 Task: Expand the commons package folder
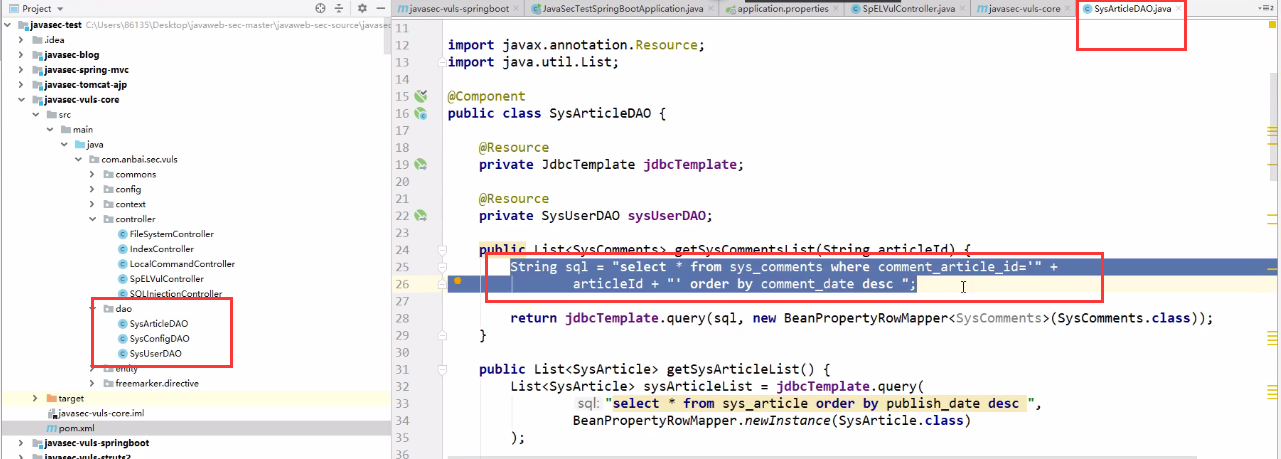click(92, 174)
